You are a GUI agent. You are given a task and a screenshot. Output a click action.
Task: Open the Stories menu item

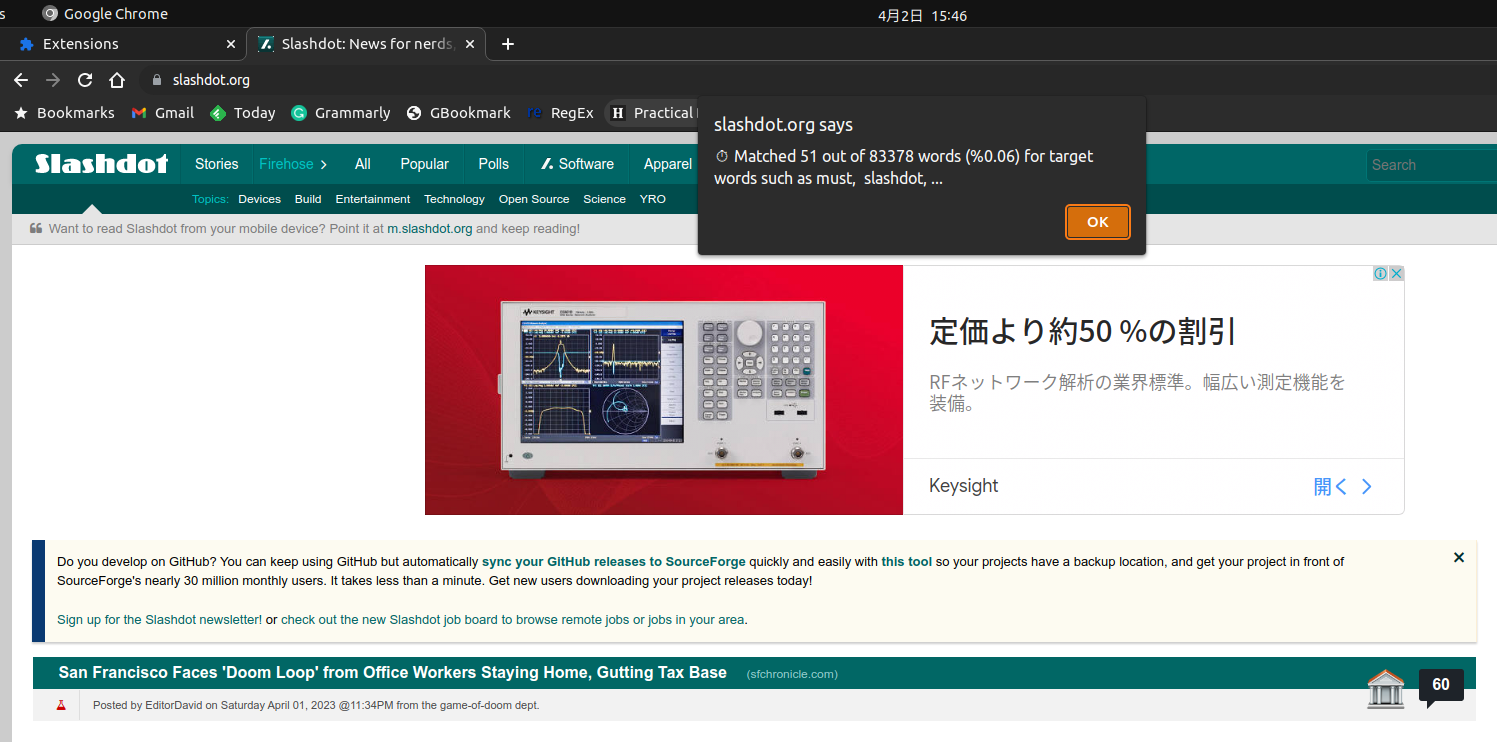217,164
